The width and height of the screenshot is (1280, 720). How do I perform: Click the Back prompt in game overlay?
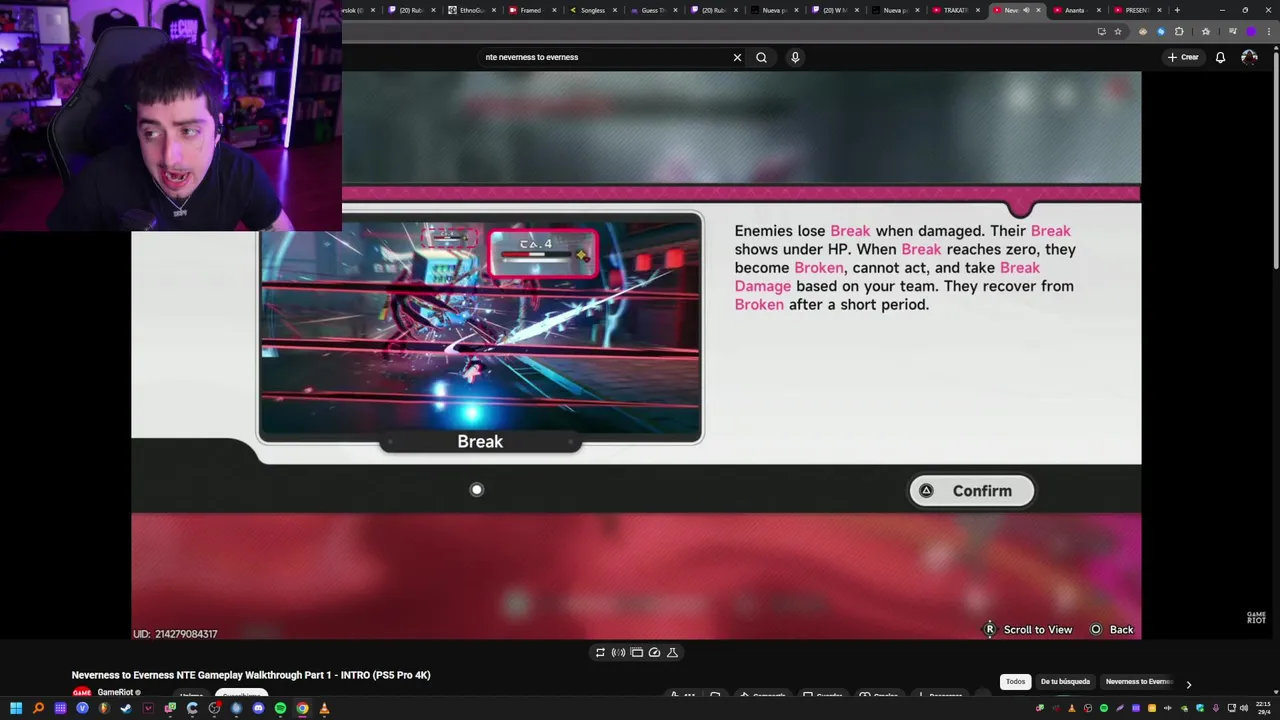click(1111, 629)
